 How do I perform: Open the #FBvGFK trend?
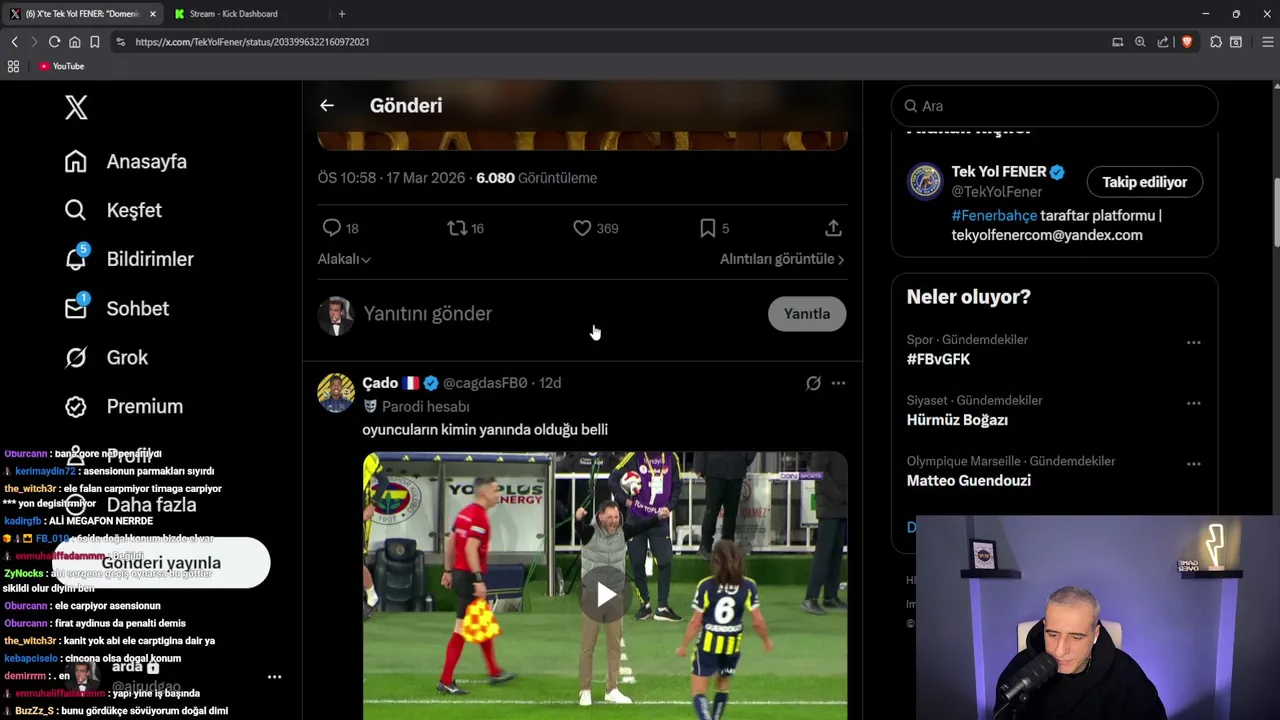click(938, 359)
